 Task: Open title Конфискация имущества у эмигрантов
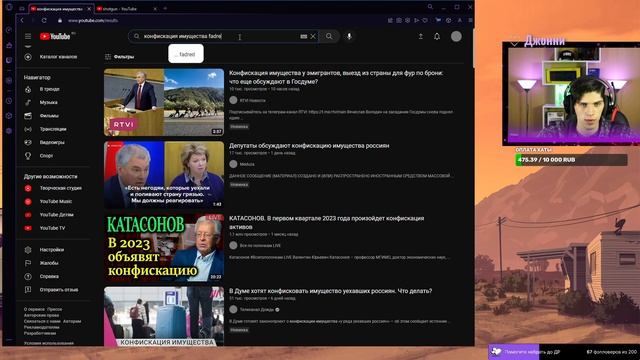[x=336, y=77]
